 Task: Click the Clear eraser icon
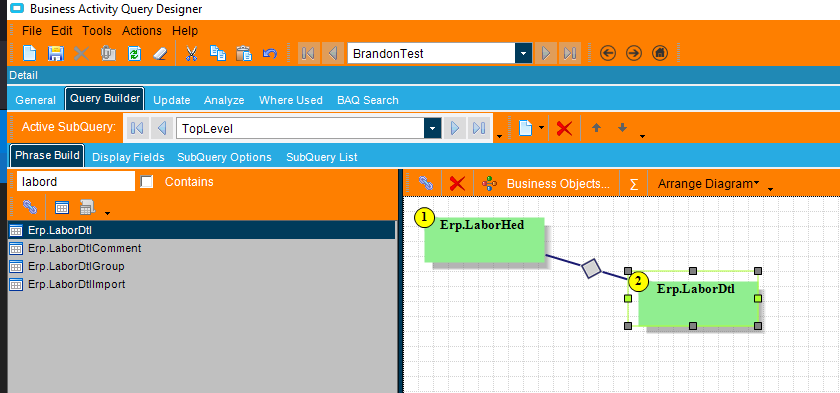tap(160, 54)
